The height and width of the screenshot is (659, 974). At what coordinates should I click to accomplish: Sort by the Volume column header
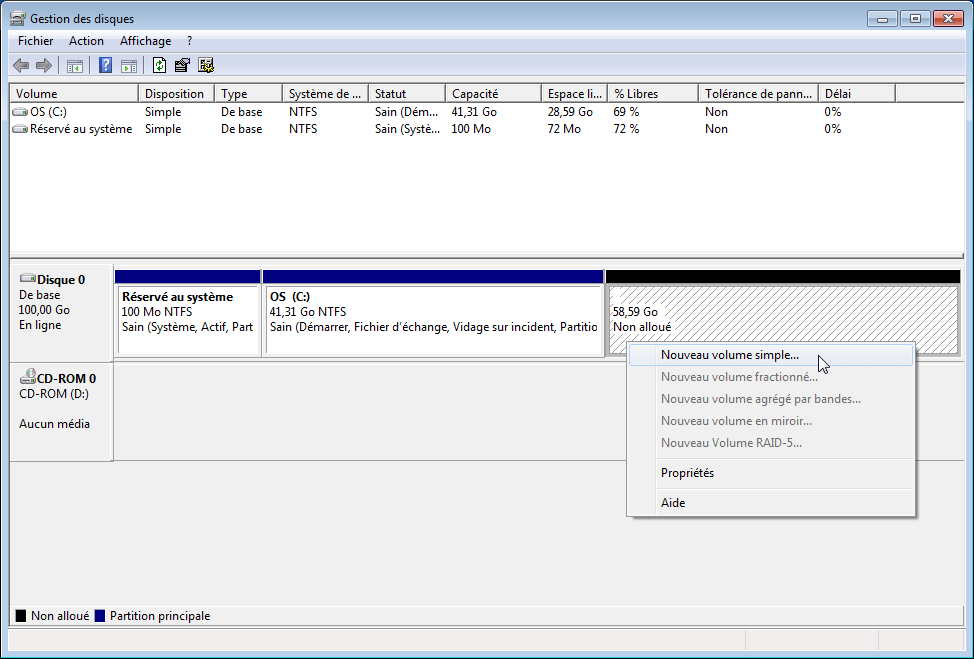(x=74, y=94)
